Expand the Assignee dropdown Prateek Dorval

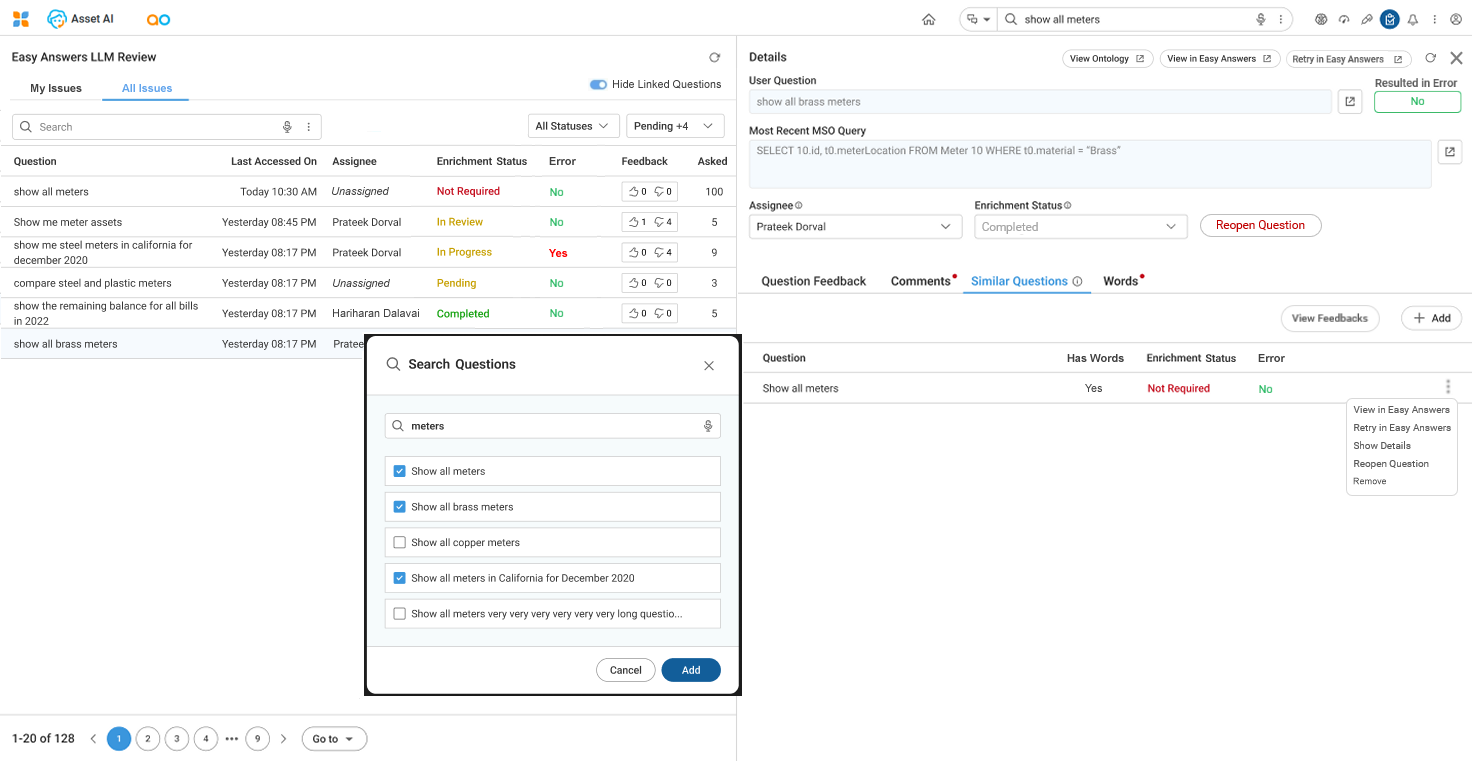[x=855, y=227]
